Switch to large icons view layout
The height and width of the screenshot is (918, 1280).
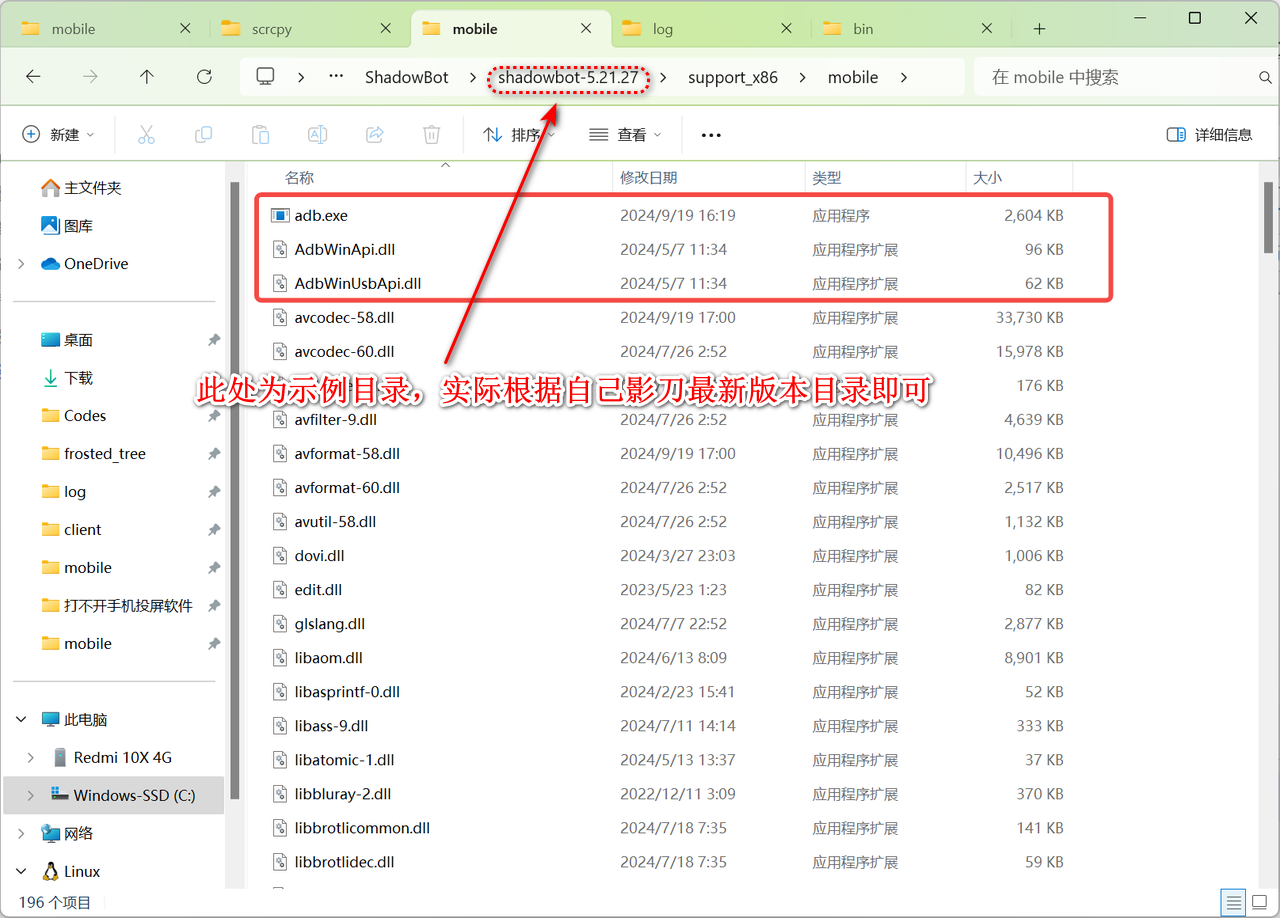tap(1259, 900)
